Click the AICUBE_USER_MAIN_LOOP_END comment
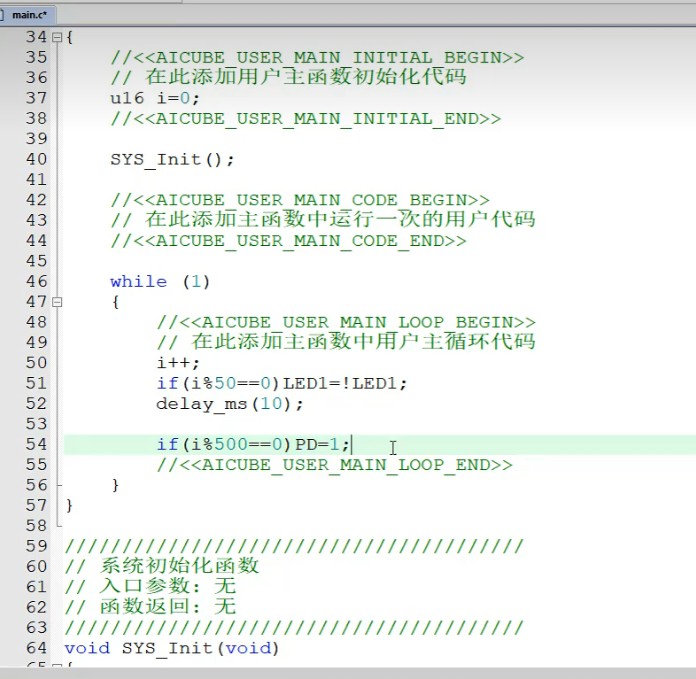This screenshot has width=696, height=679. [334, 465]
